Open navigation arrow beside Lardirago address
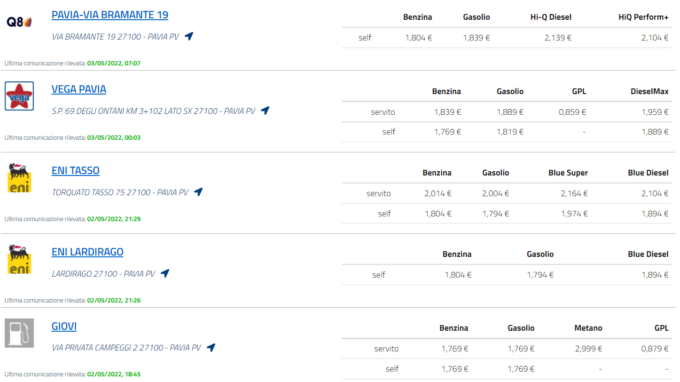This screenshot has width=680, height=382. [x=165, y=273]
